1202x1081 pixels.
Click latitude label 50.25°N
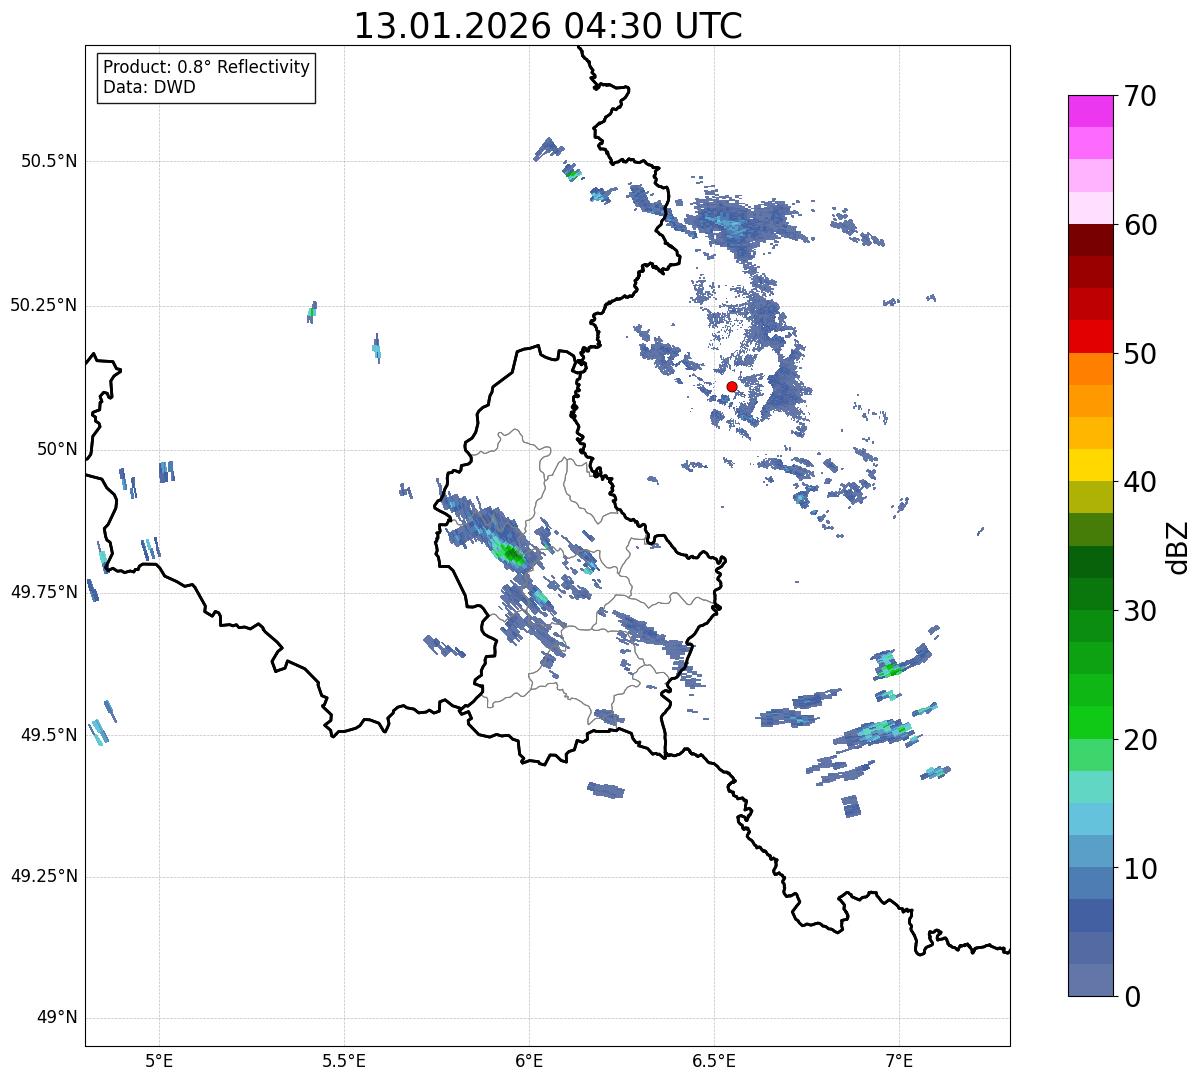(x=43, y=305)
